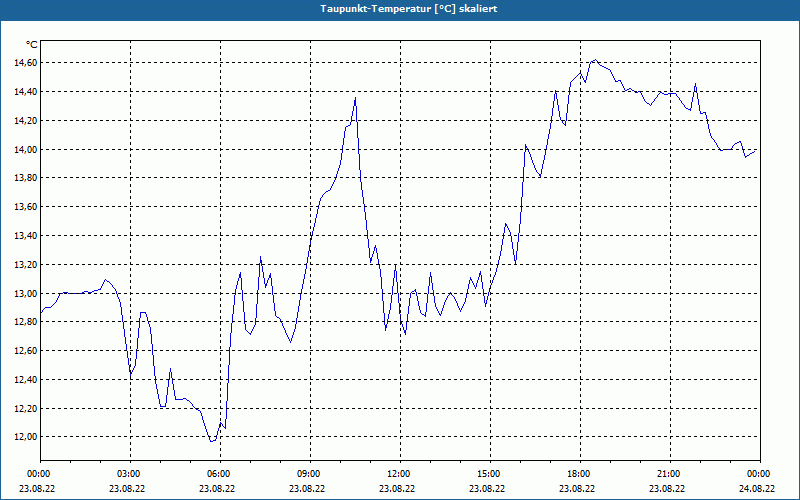Click the 14,60 y-axis value
800x500 pixels.
click(26, 63)
